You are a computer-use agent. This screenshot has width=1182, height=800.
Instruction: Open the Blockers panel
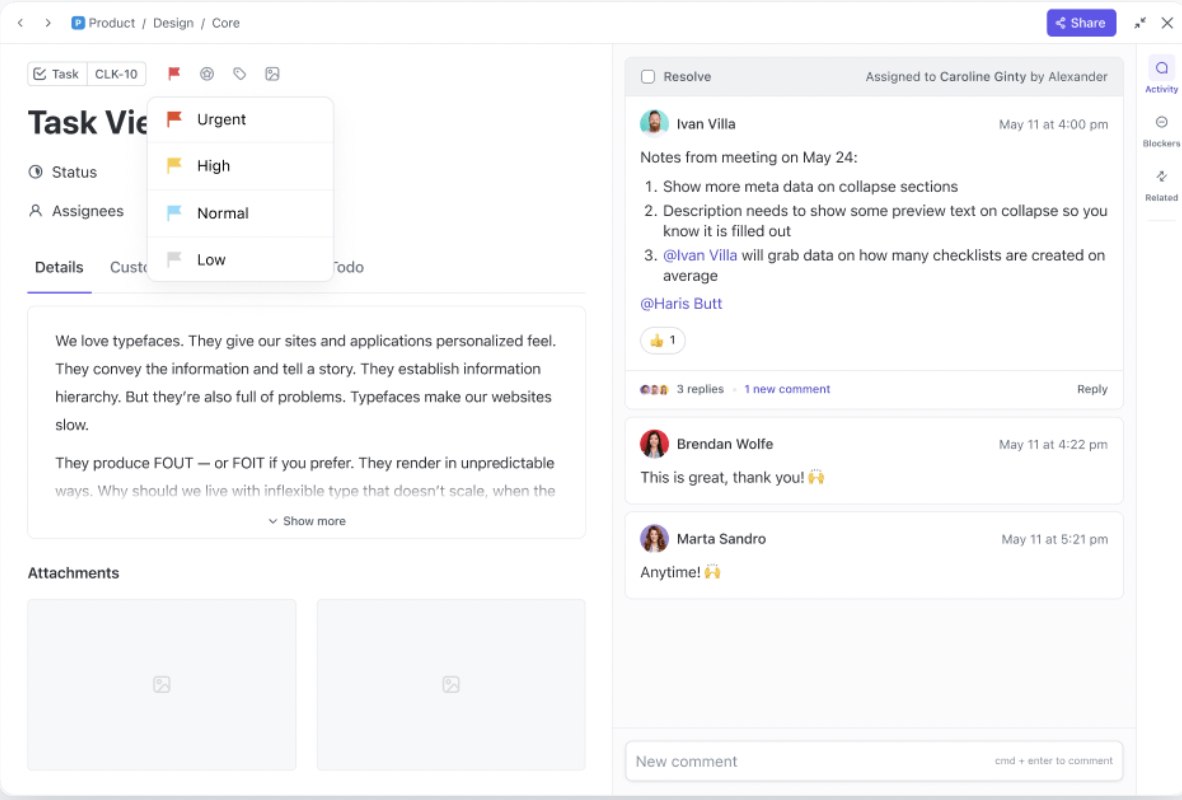pyautogui.click(x=1160, y=130)
